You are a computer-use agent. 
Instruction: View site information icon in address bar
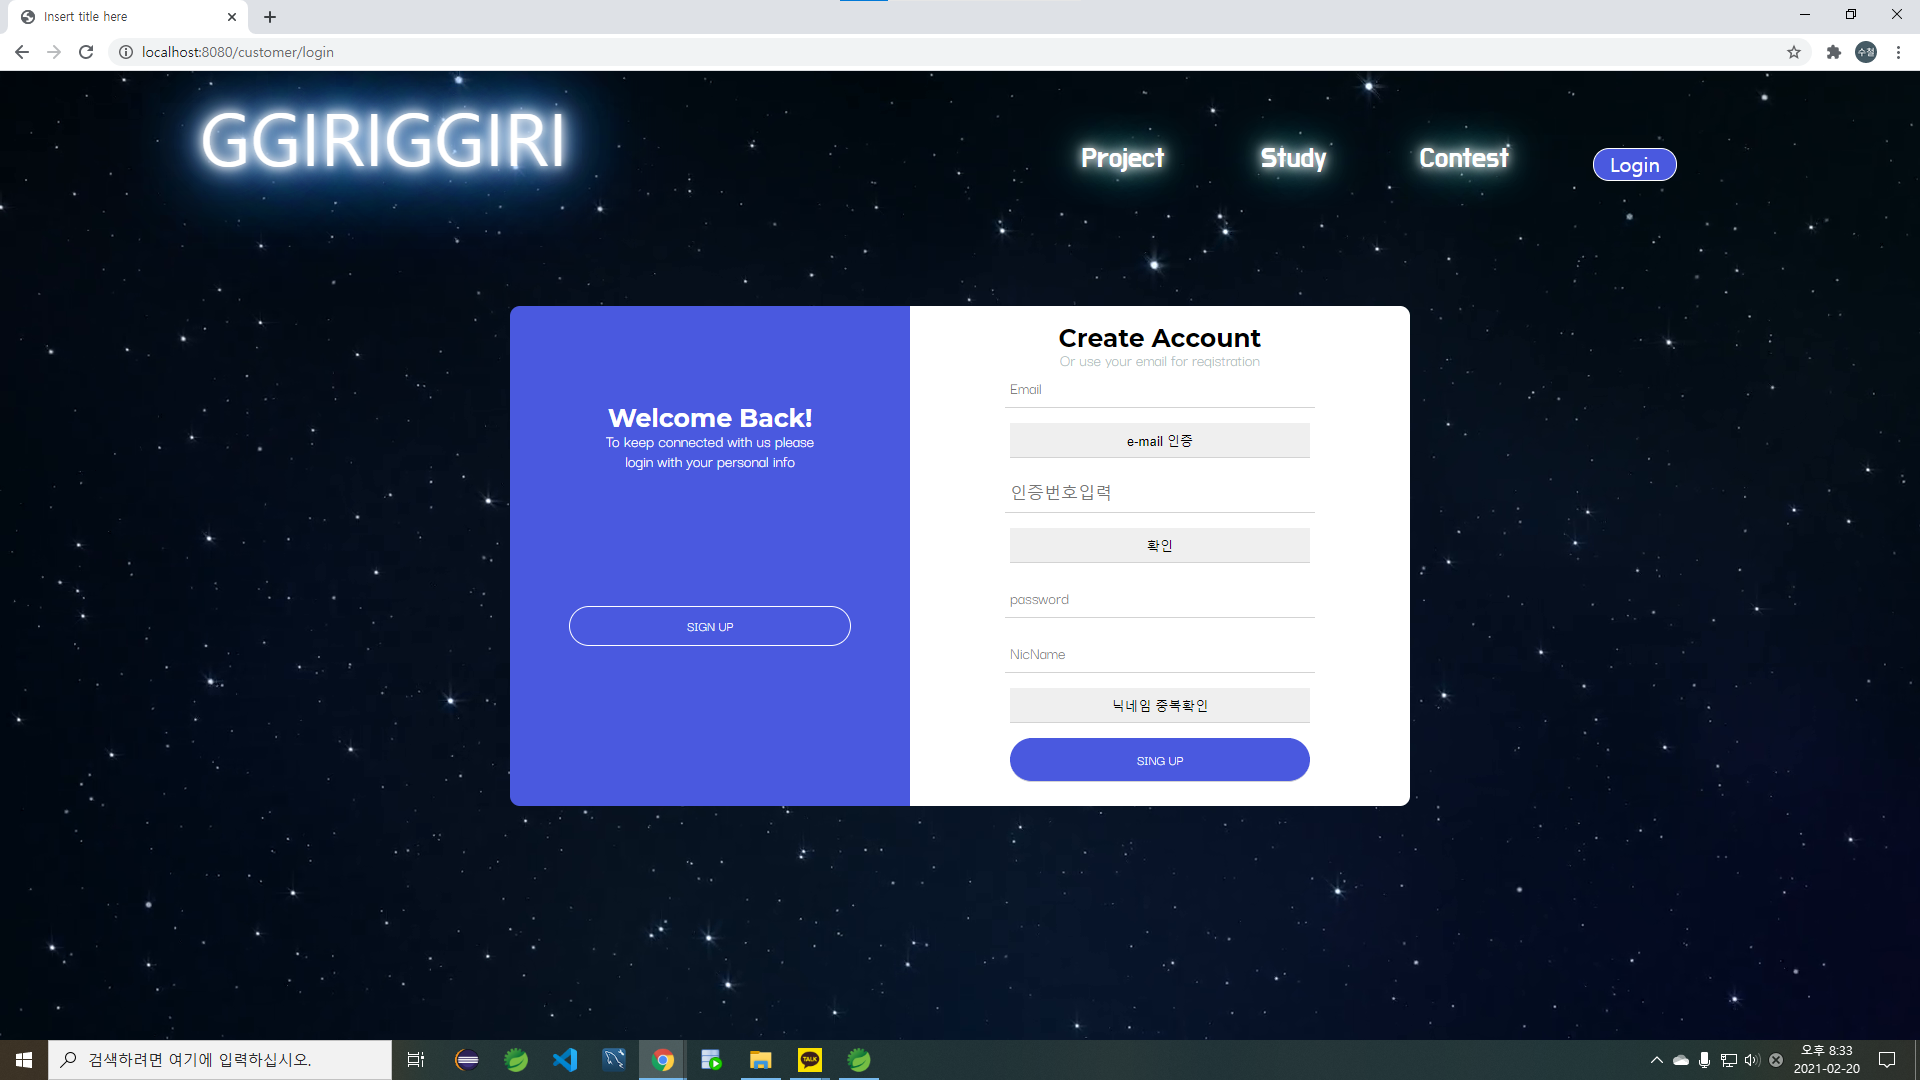click(126, 52)
